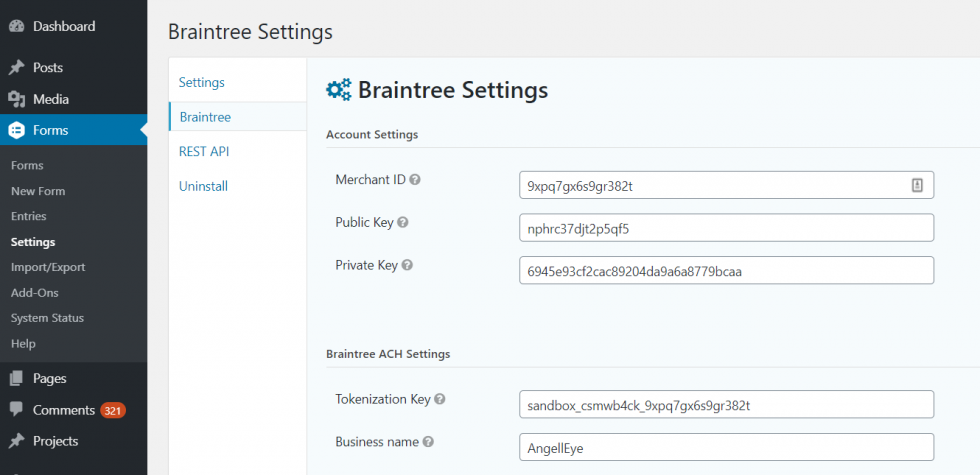Click the Public Key help icon

coord(403,223)
